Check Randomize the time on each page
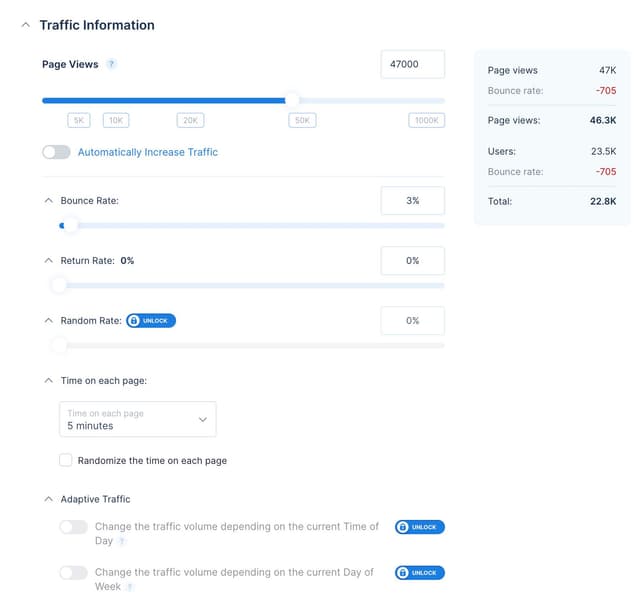Viewport: 640px width, 602px height. (x=66, y=460)
